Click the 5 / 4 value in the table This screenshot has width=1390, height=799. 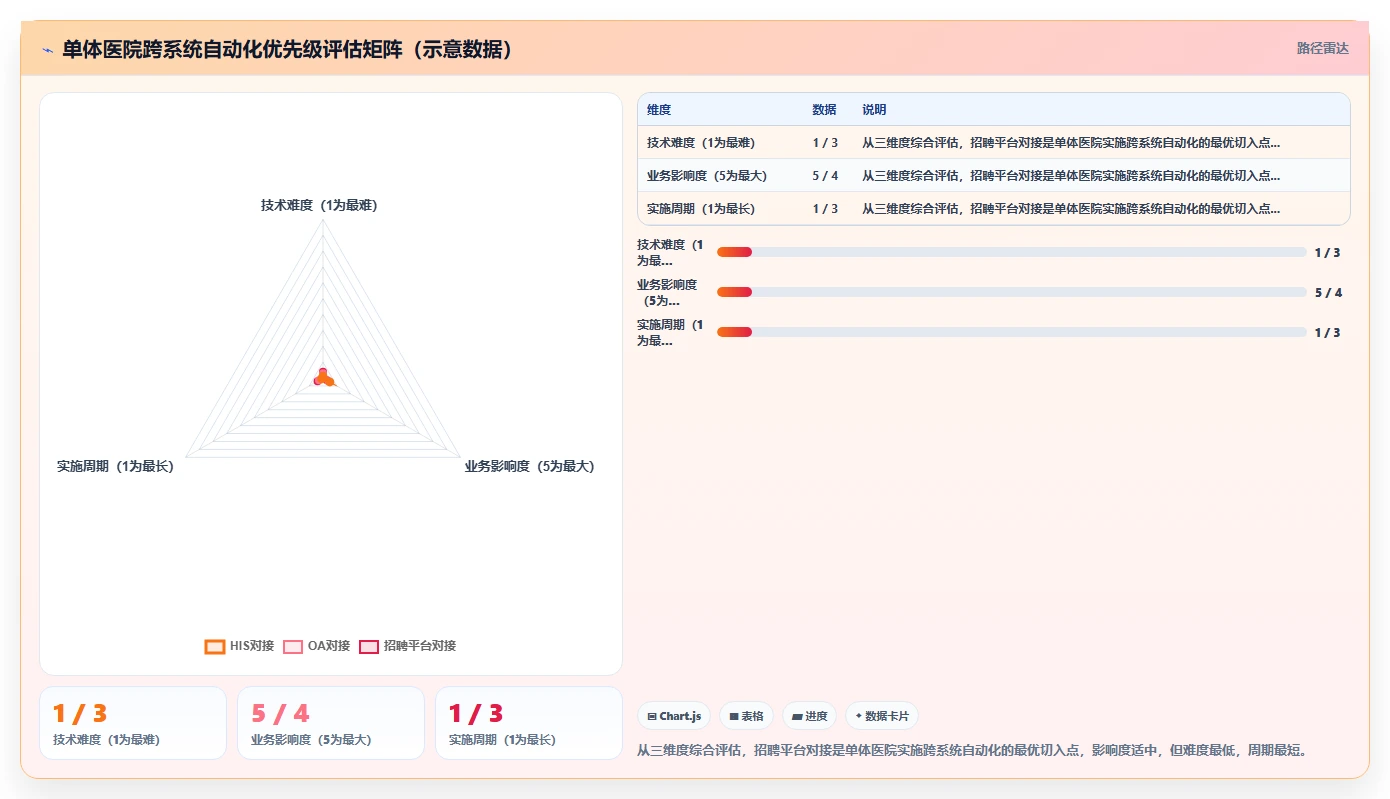click(x=825, y=176)
